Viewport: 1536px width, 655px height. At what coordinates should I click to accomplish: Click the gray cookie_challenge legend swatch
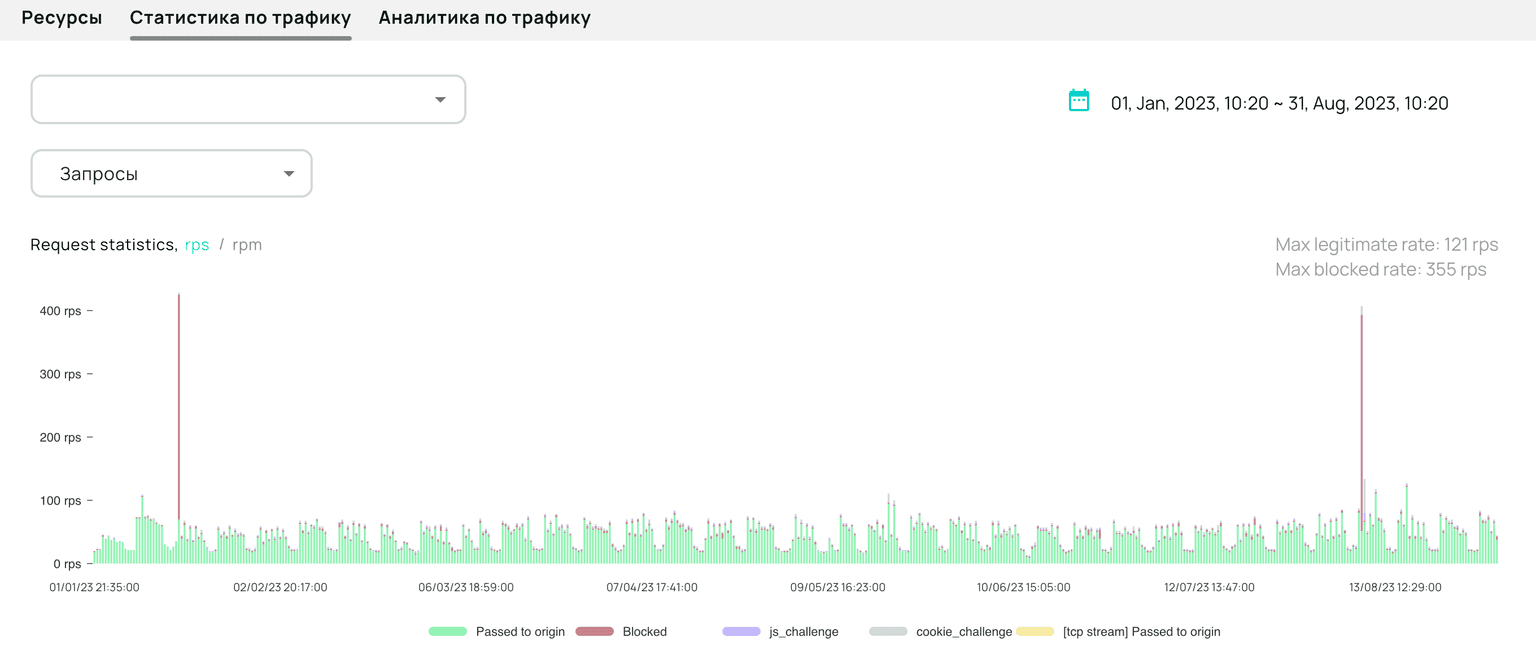tap(888, 631)
